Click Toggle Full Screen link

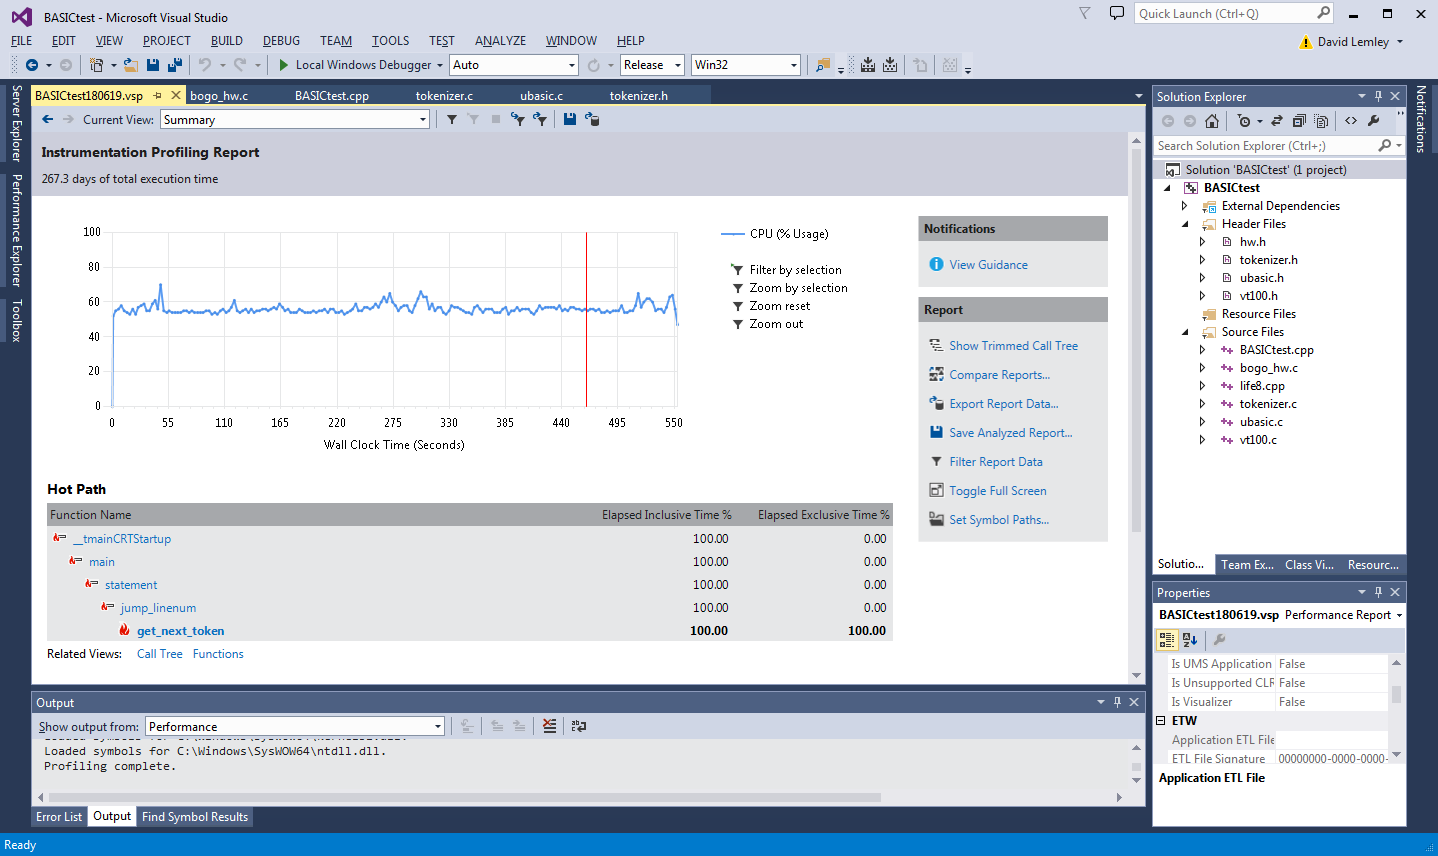click(997, 491)
